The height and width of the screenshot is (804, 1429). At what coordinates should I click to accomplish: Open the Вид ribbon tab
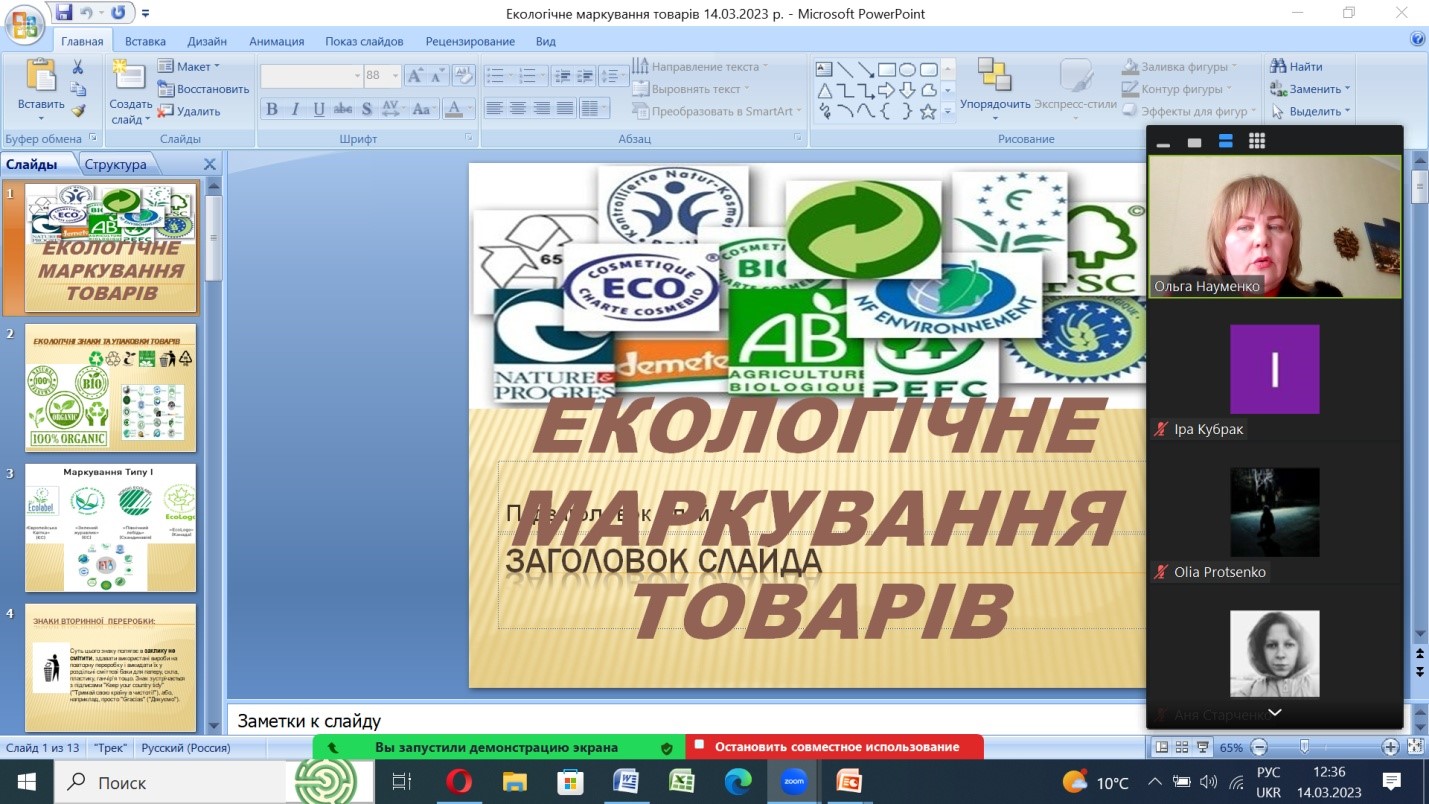[545, 41]
